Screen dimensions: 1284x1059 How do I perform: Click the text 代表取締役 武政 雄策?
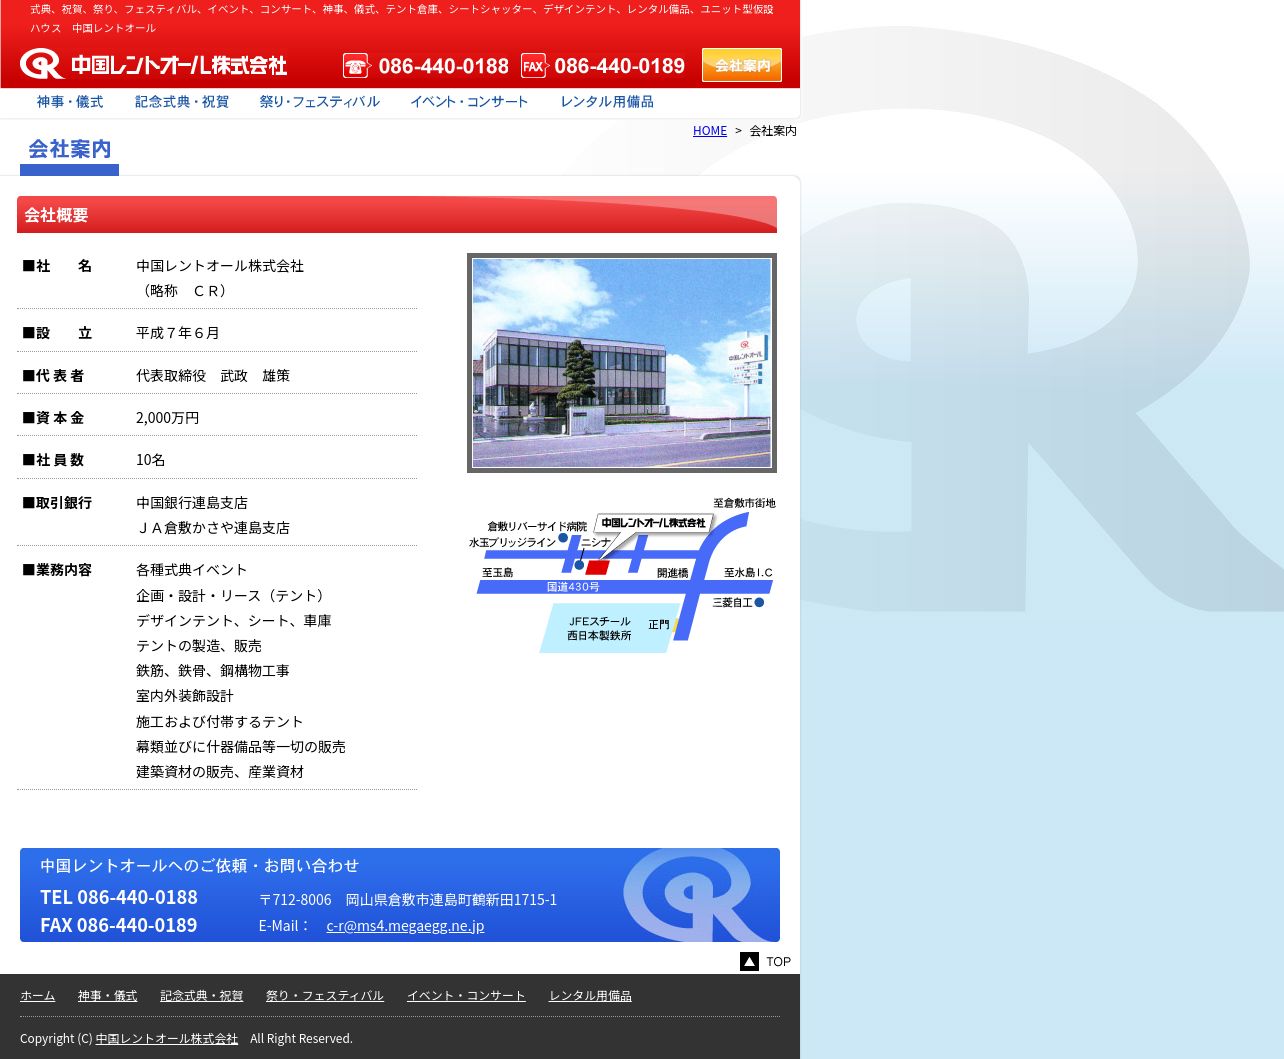pyautogui.click(x=213, y=376)
